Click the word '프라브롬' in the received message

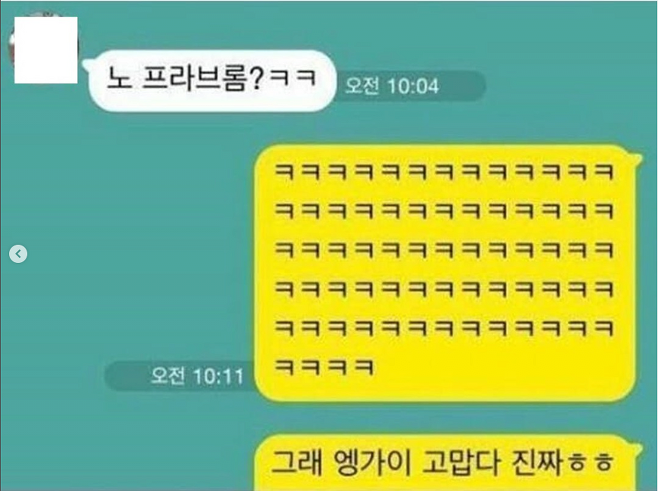194,78
